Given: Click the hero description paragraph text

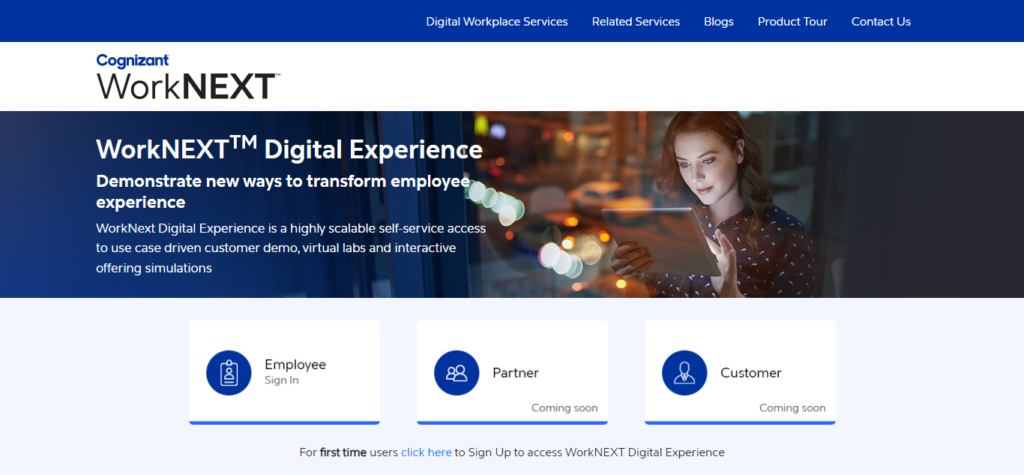Looking at the screenshot, I should (x=290, y=248).
